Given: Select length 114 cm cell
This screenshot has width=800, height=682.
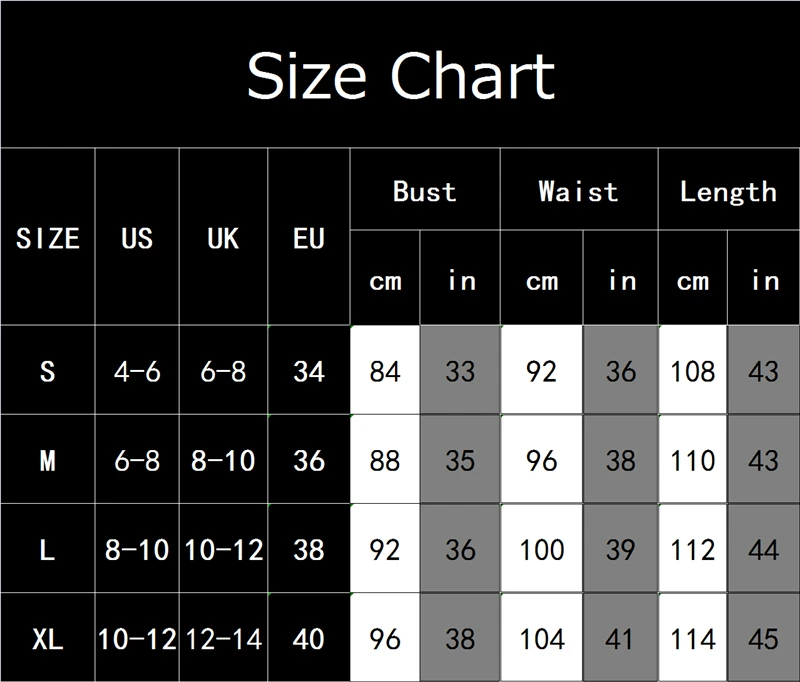Looking at the screenshot, I should (x=693, y=638).
